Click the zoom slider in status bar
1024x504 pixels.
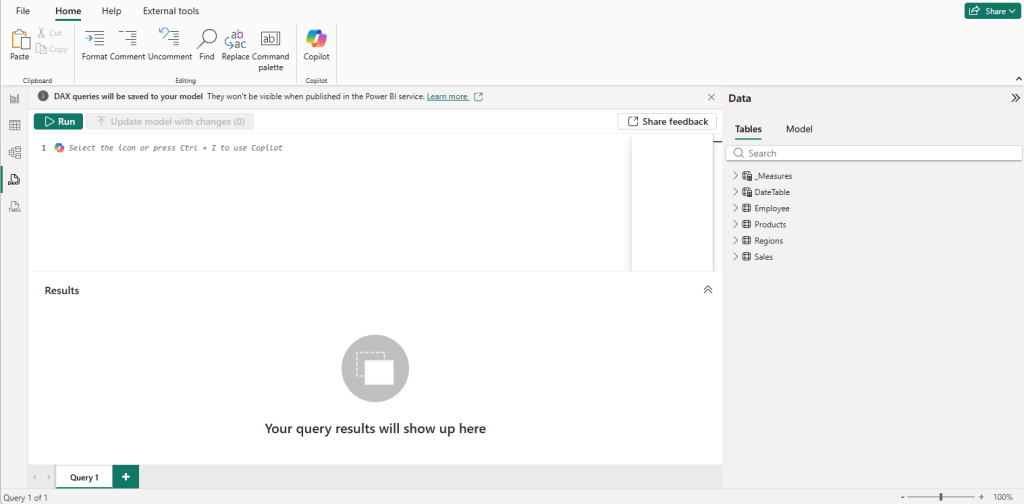point(940,497)
